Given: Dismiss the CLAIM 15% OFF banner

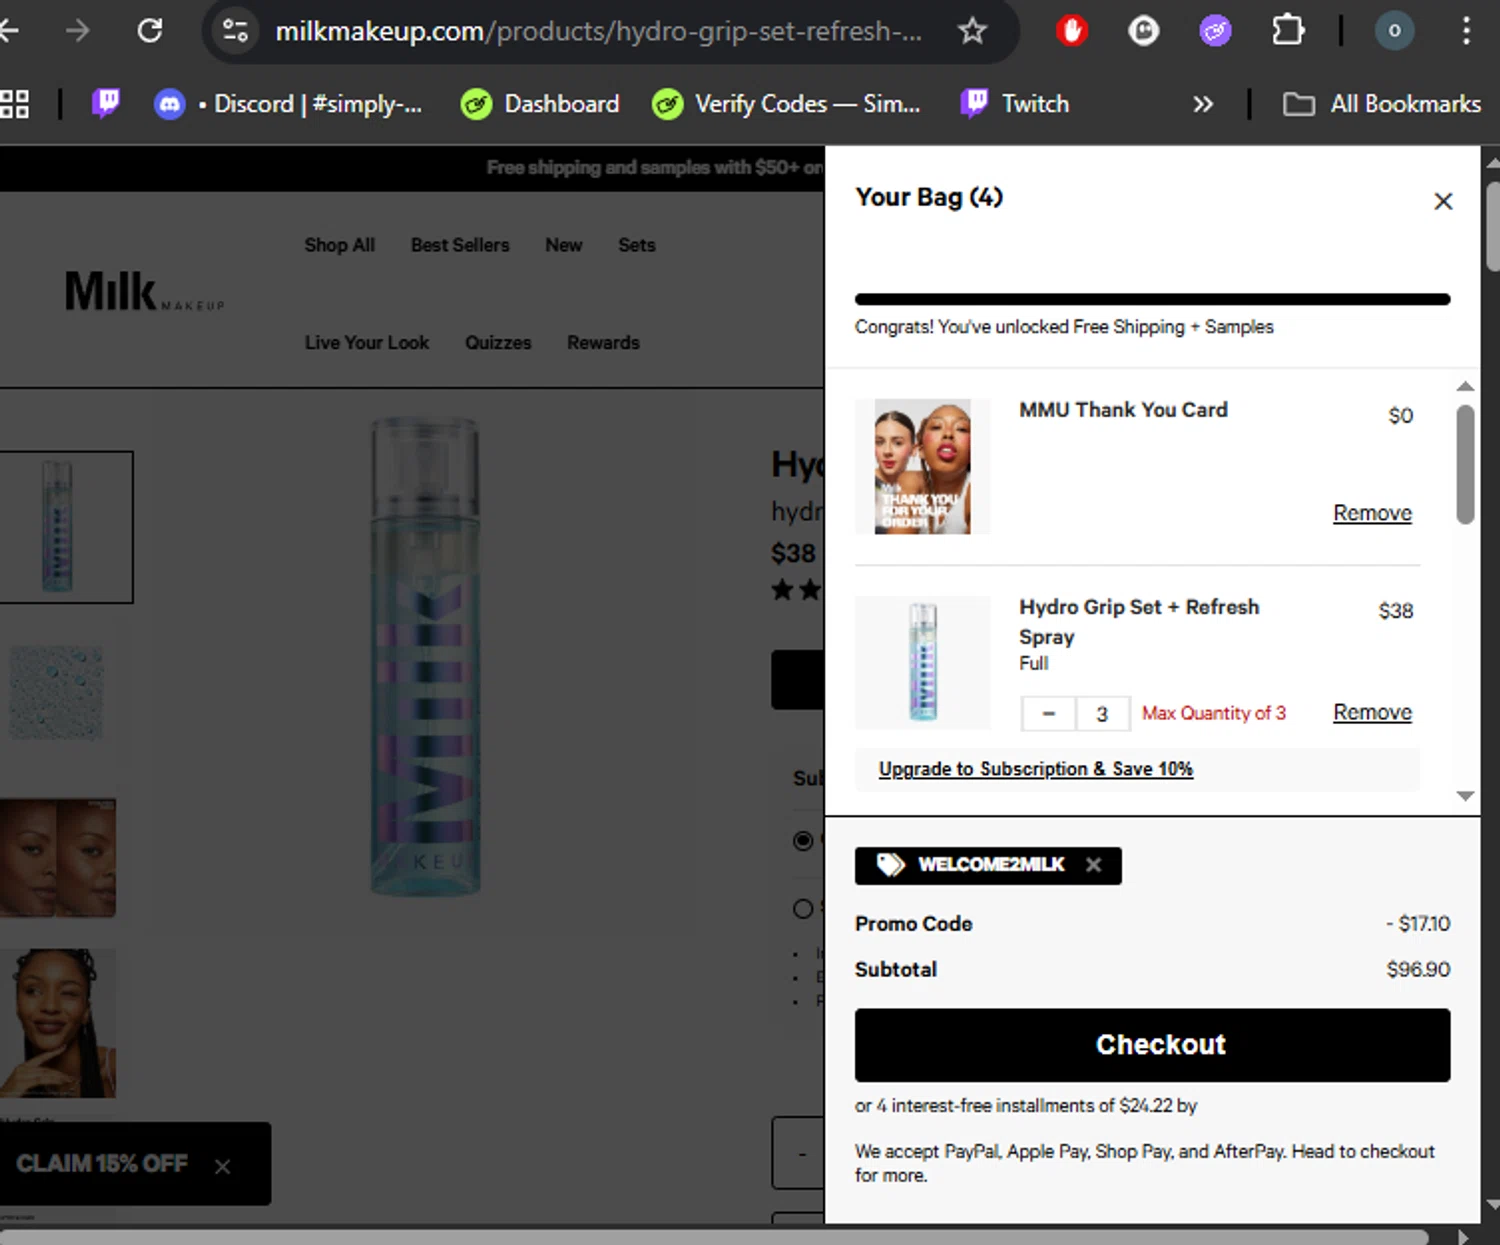Looking at the screenshot, I should pos(223,1166).
